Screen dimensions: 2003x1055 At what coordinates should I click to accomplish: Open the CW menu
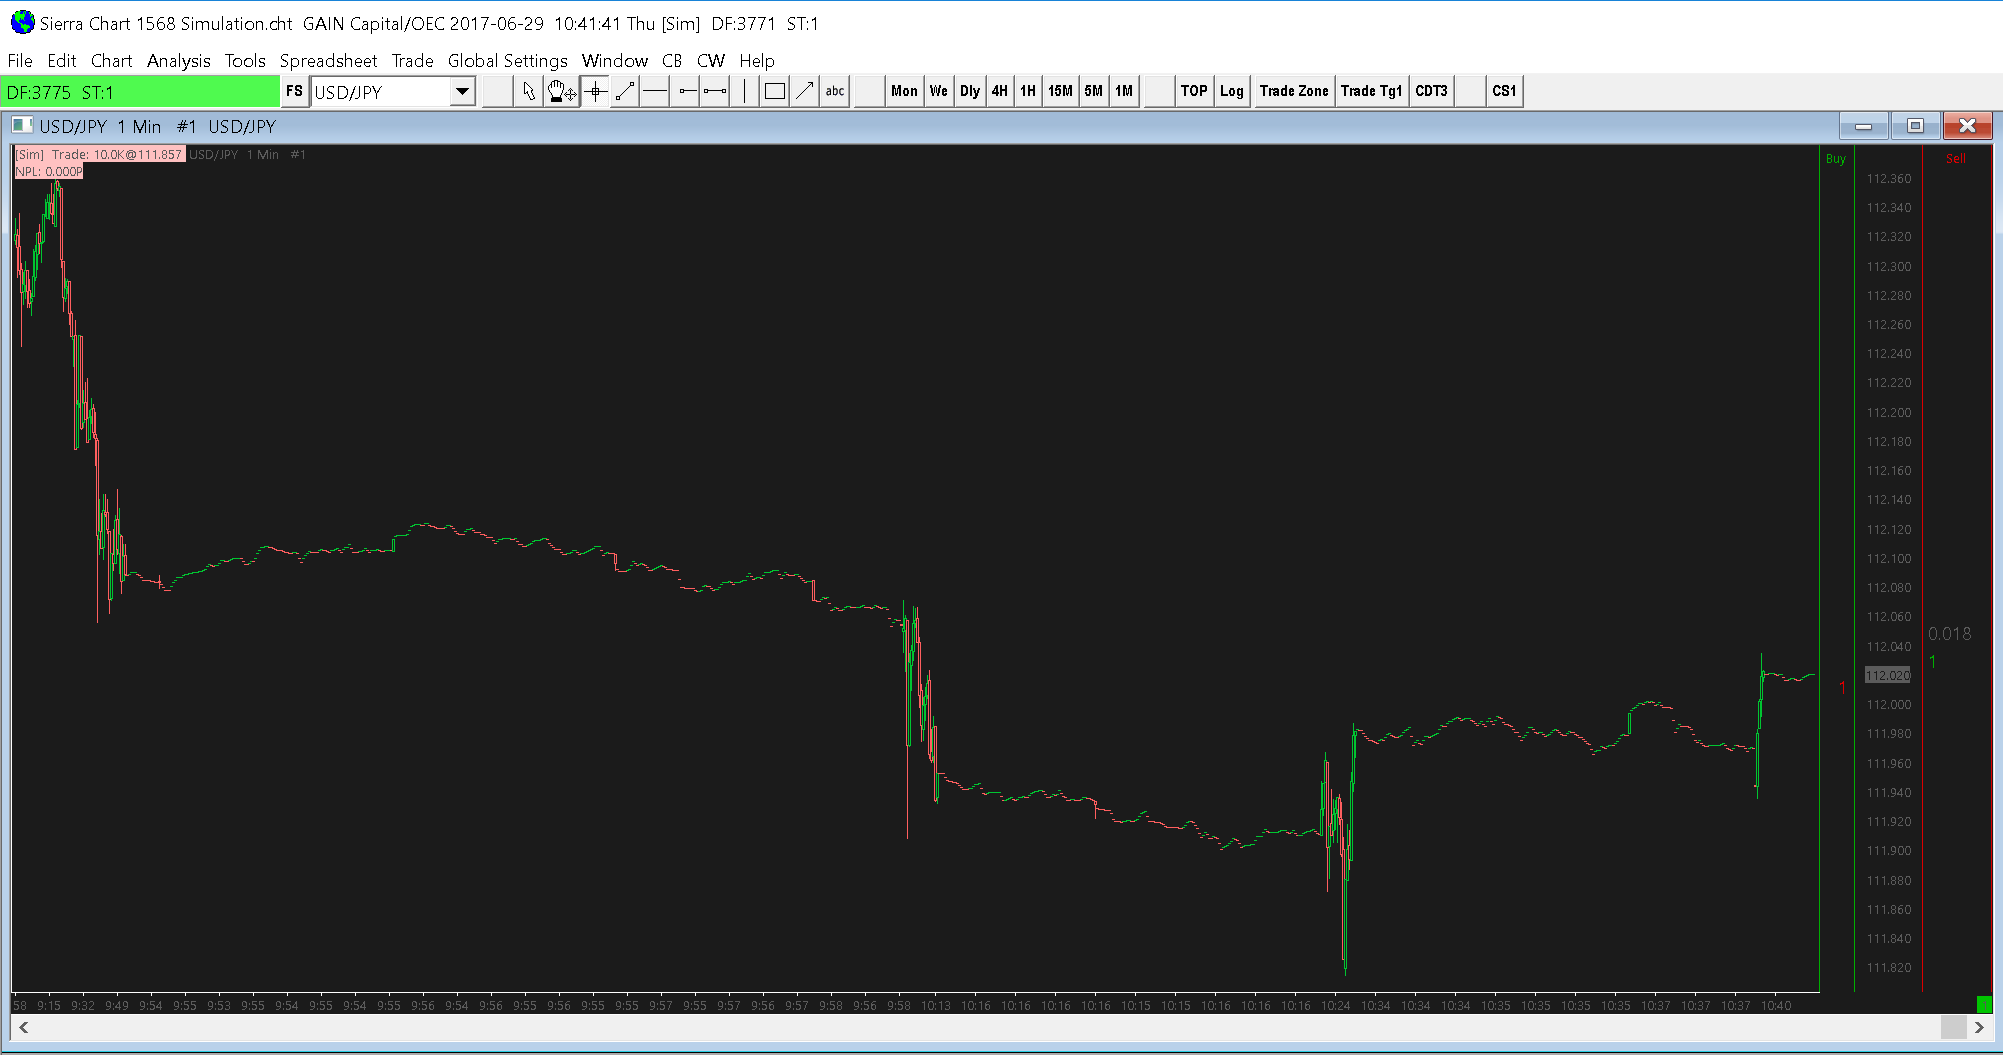coord(711,61)
